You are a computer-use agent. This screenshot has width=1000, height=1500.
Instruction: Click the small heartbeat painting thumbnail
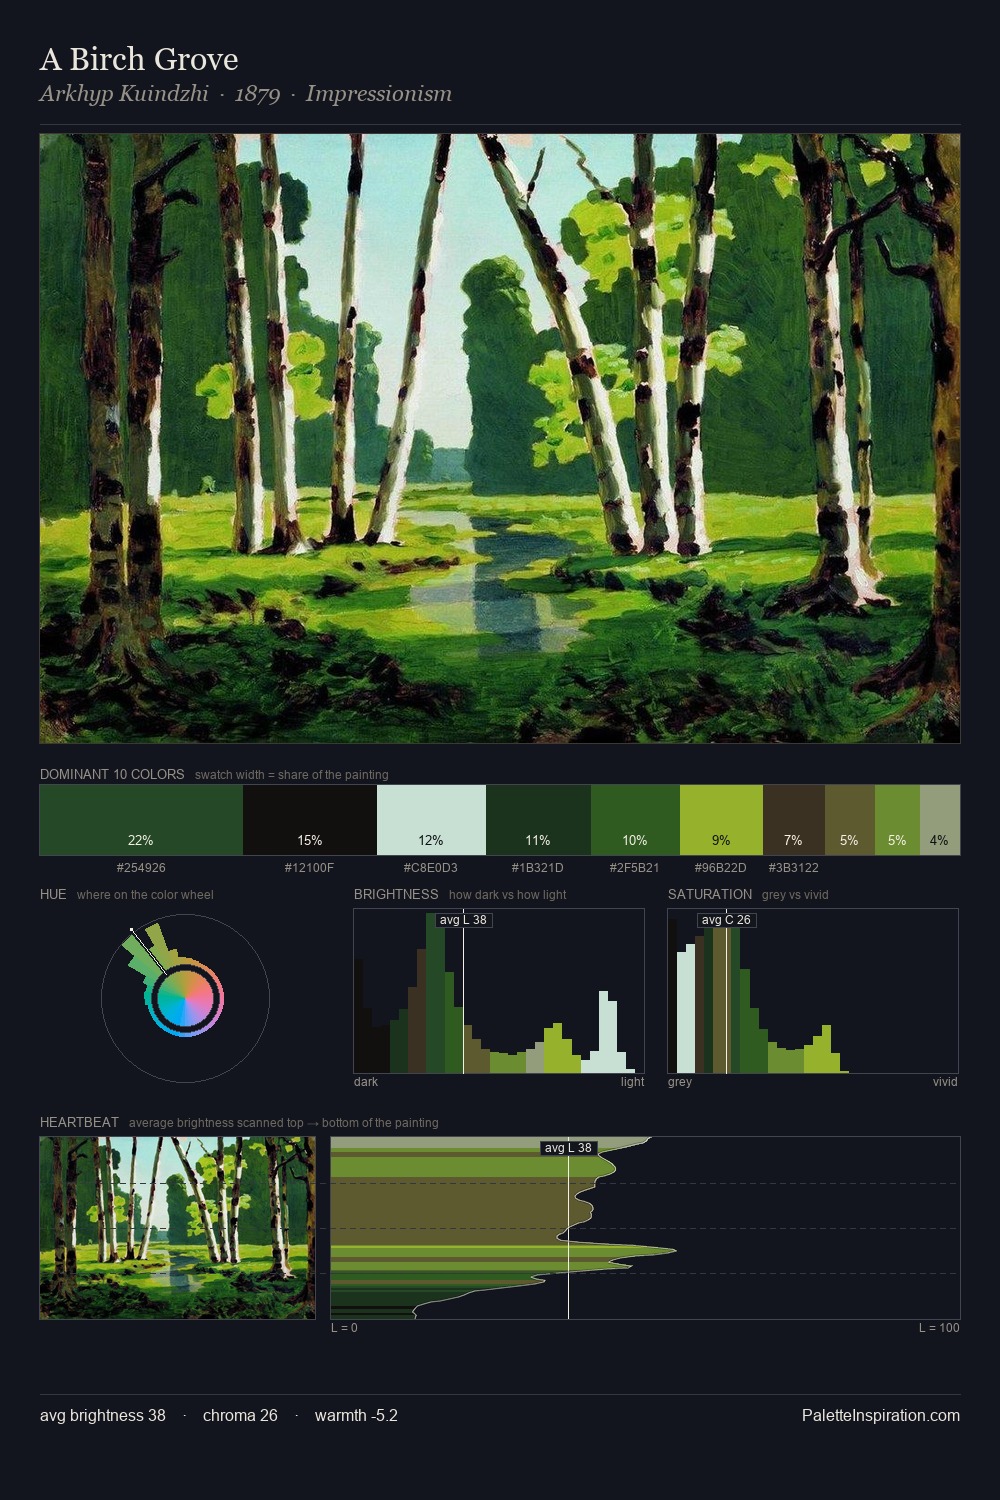click(x=177, y=1228)
